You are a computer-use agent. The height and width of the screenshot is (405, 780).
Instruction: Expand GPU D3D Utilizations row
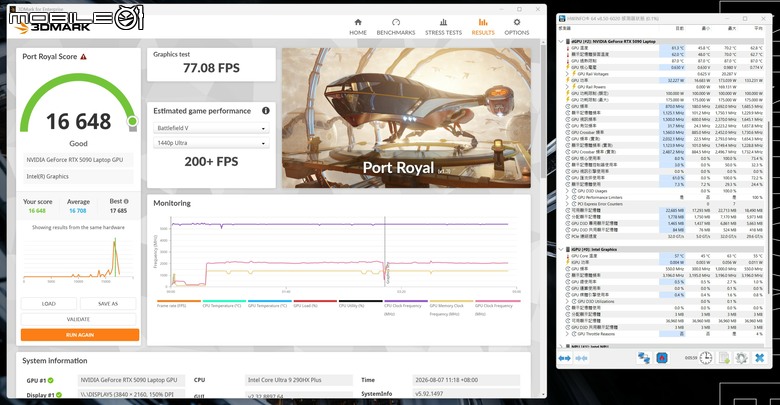click(567, 301)
